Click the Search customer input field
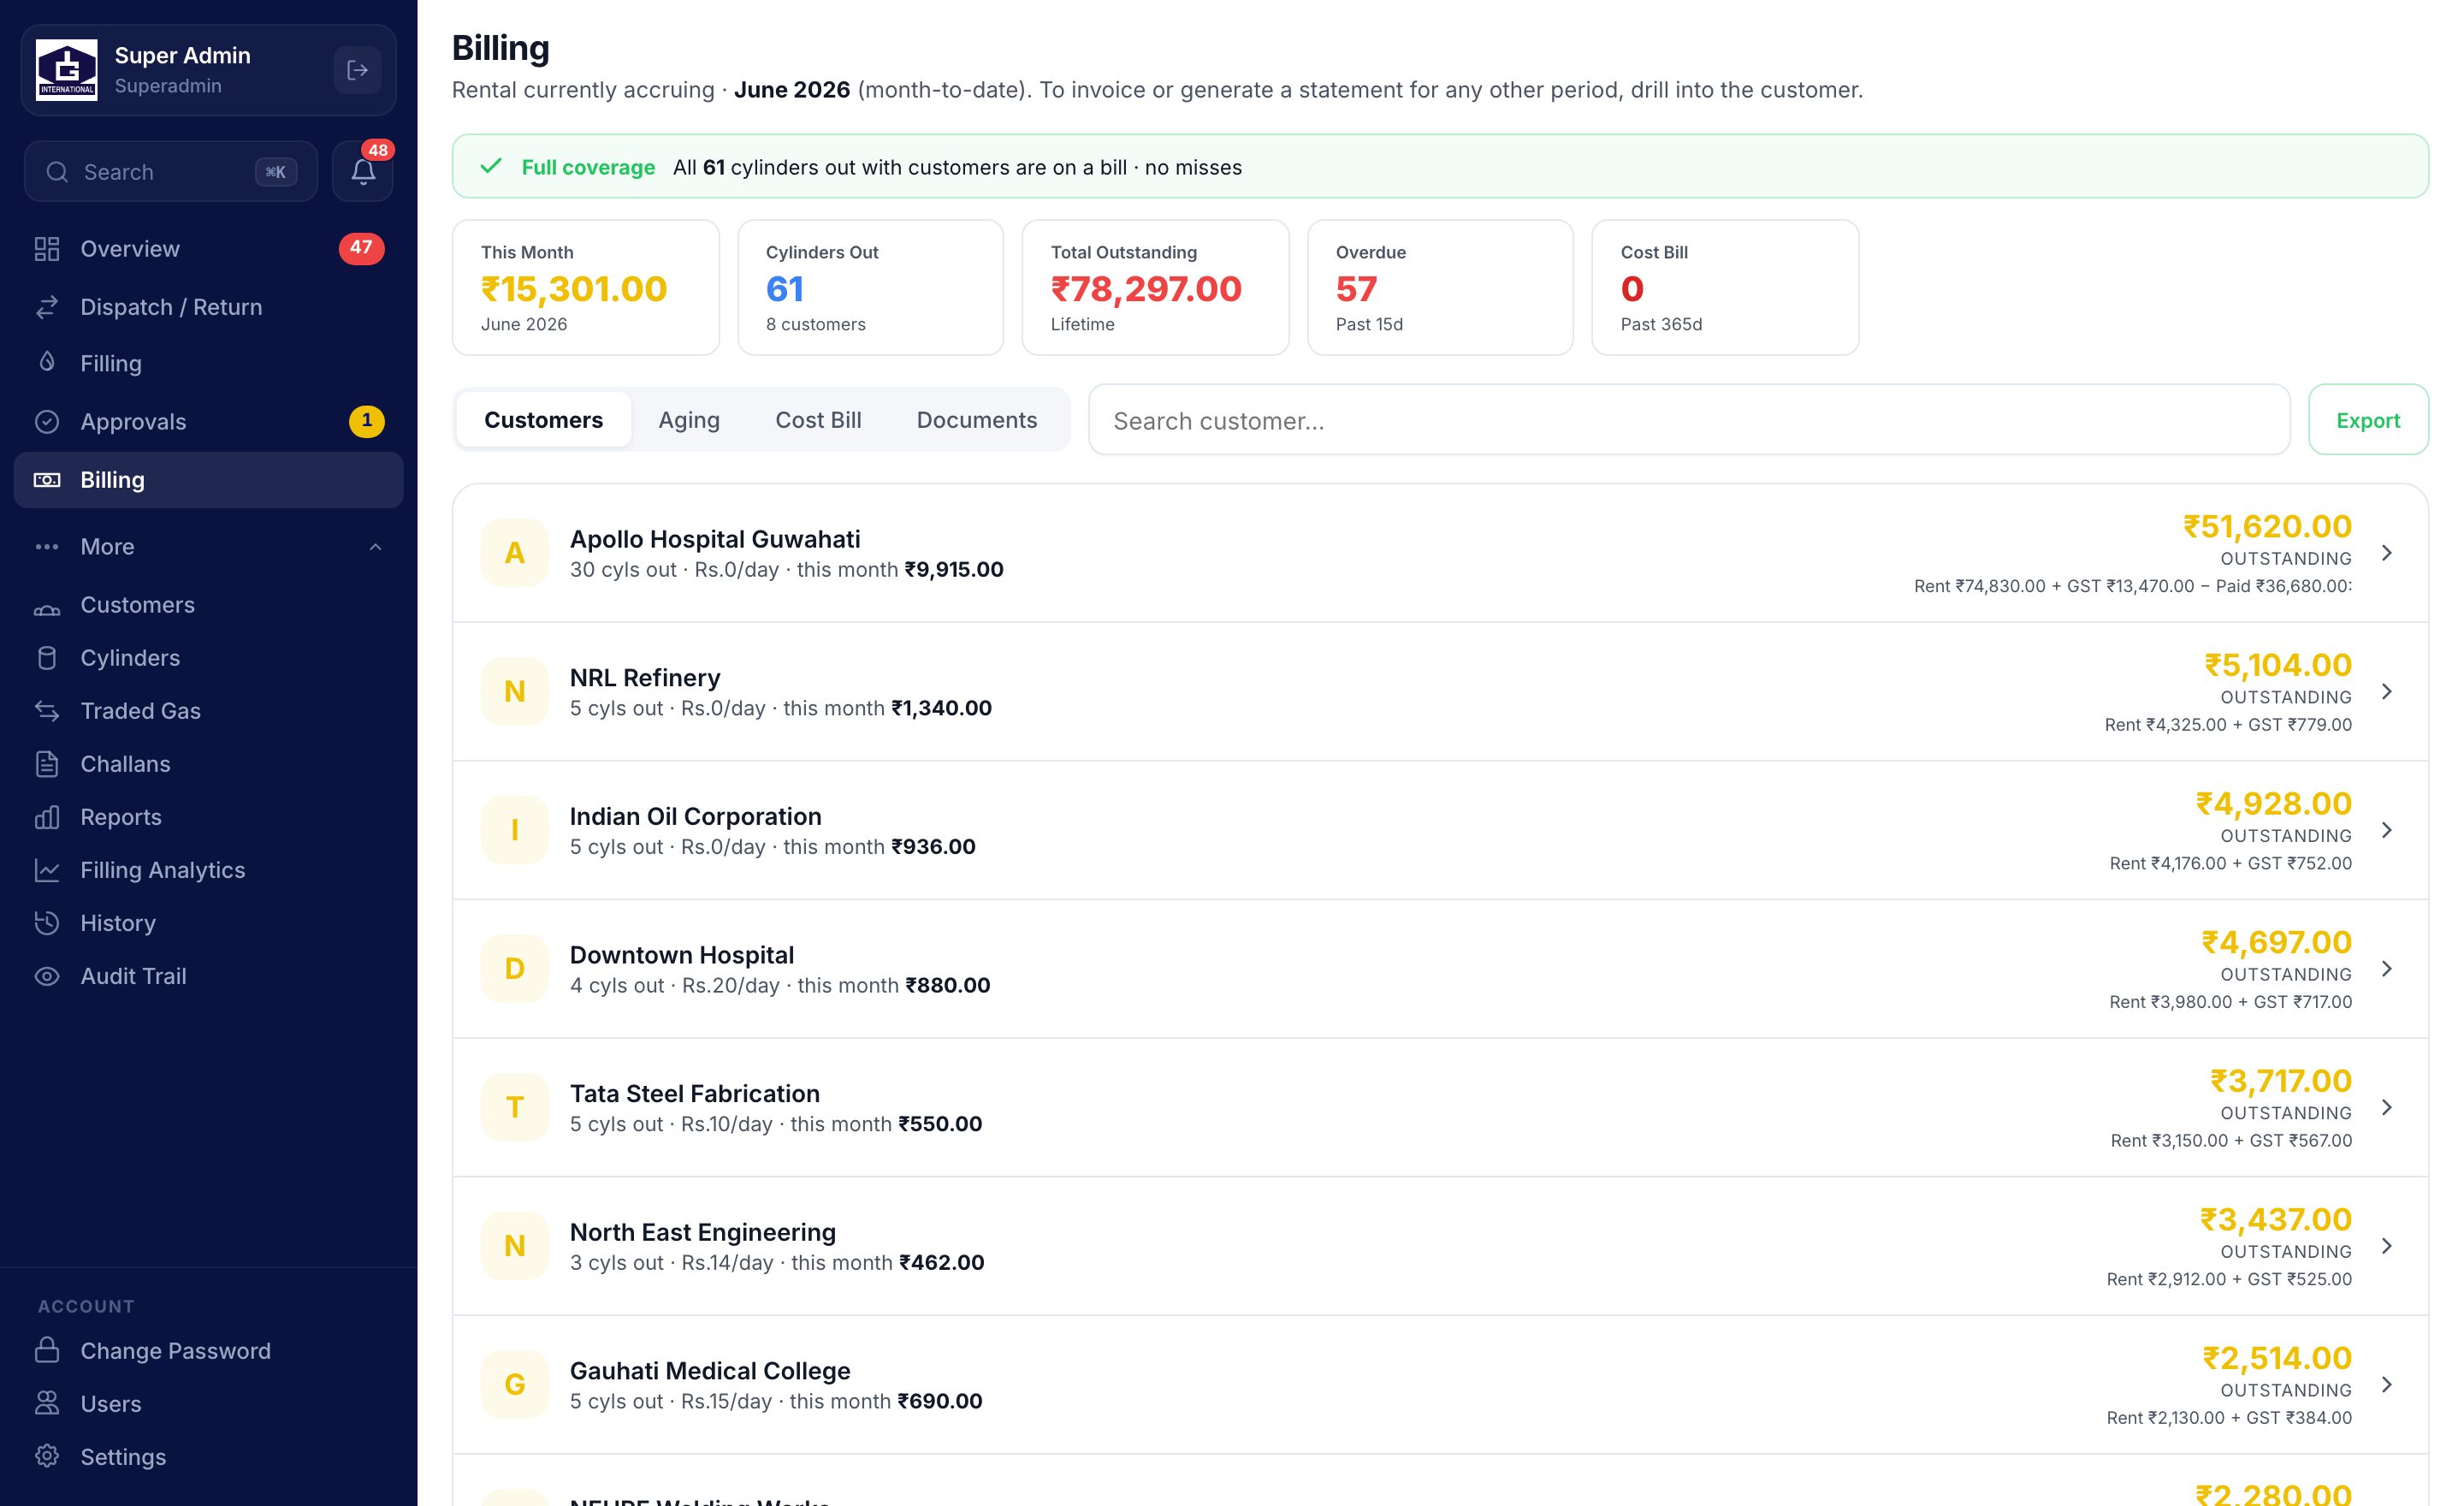Image resolution: width=2464 pixels, height=1506 pixels. [1688, 420]
